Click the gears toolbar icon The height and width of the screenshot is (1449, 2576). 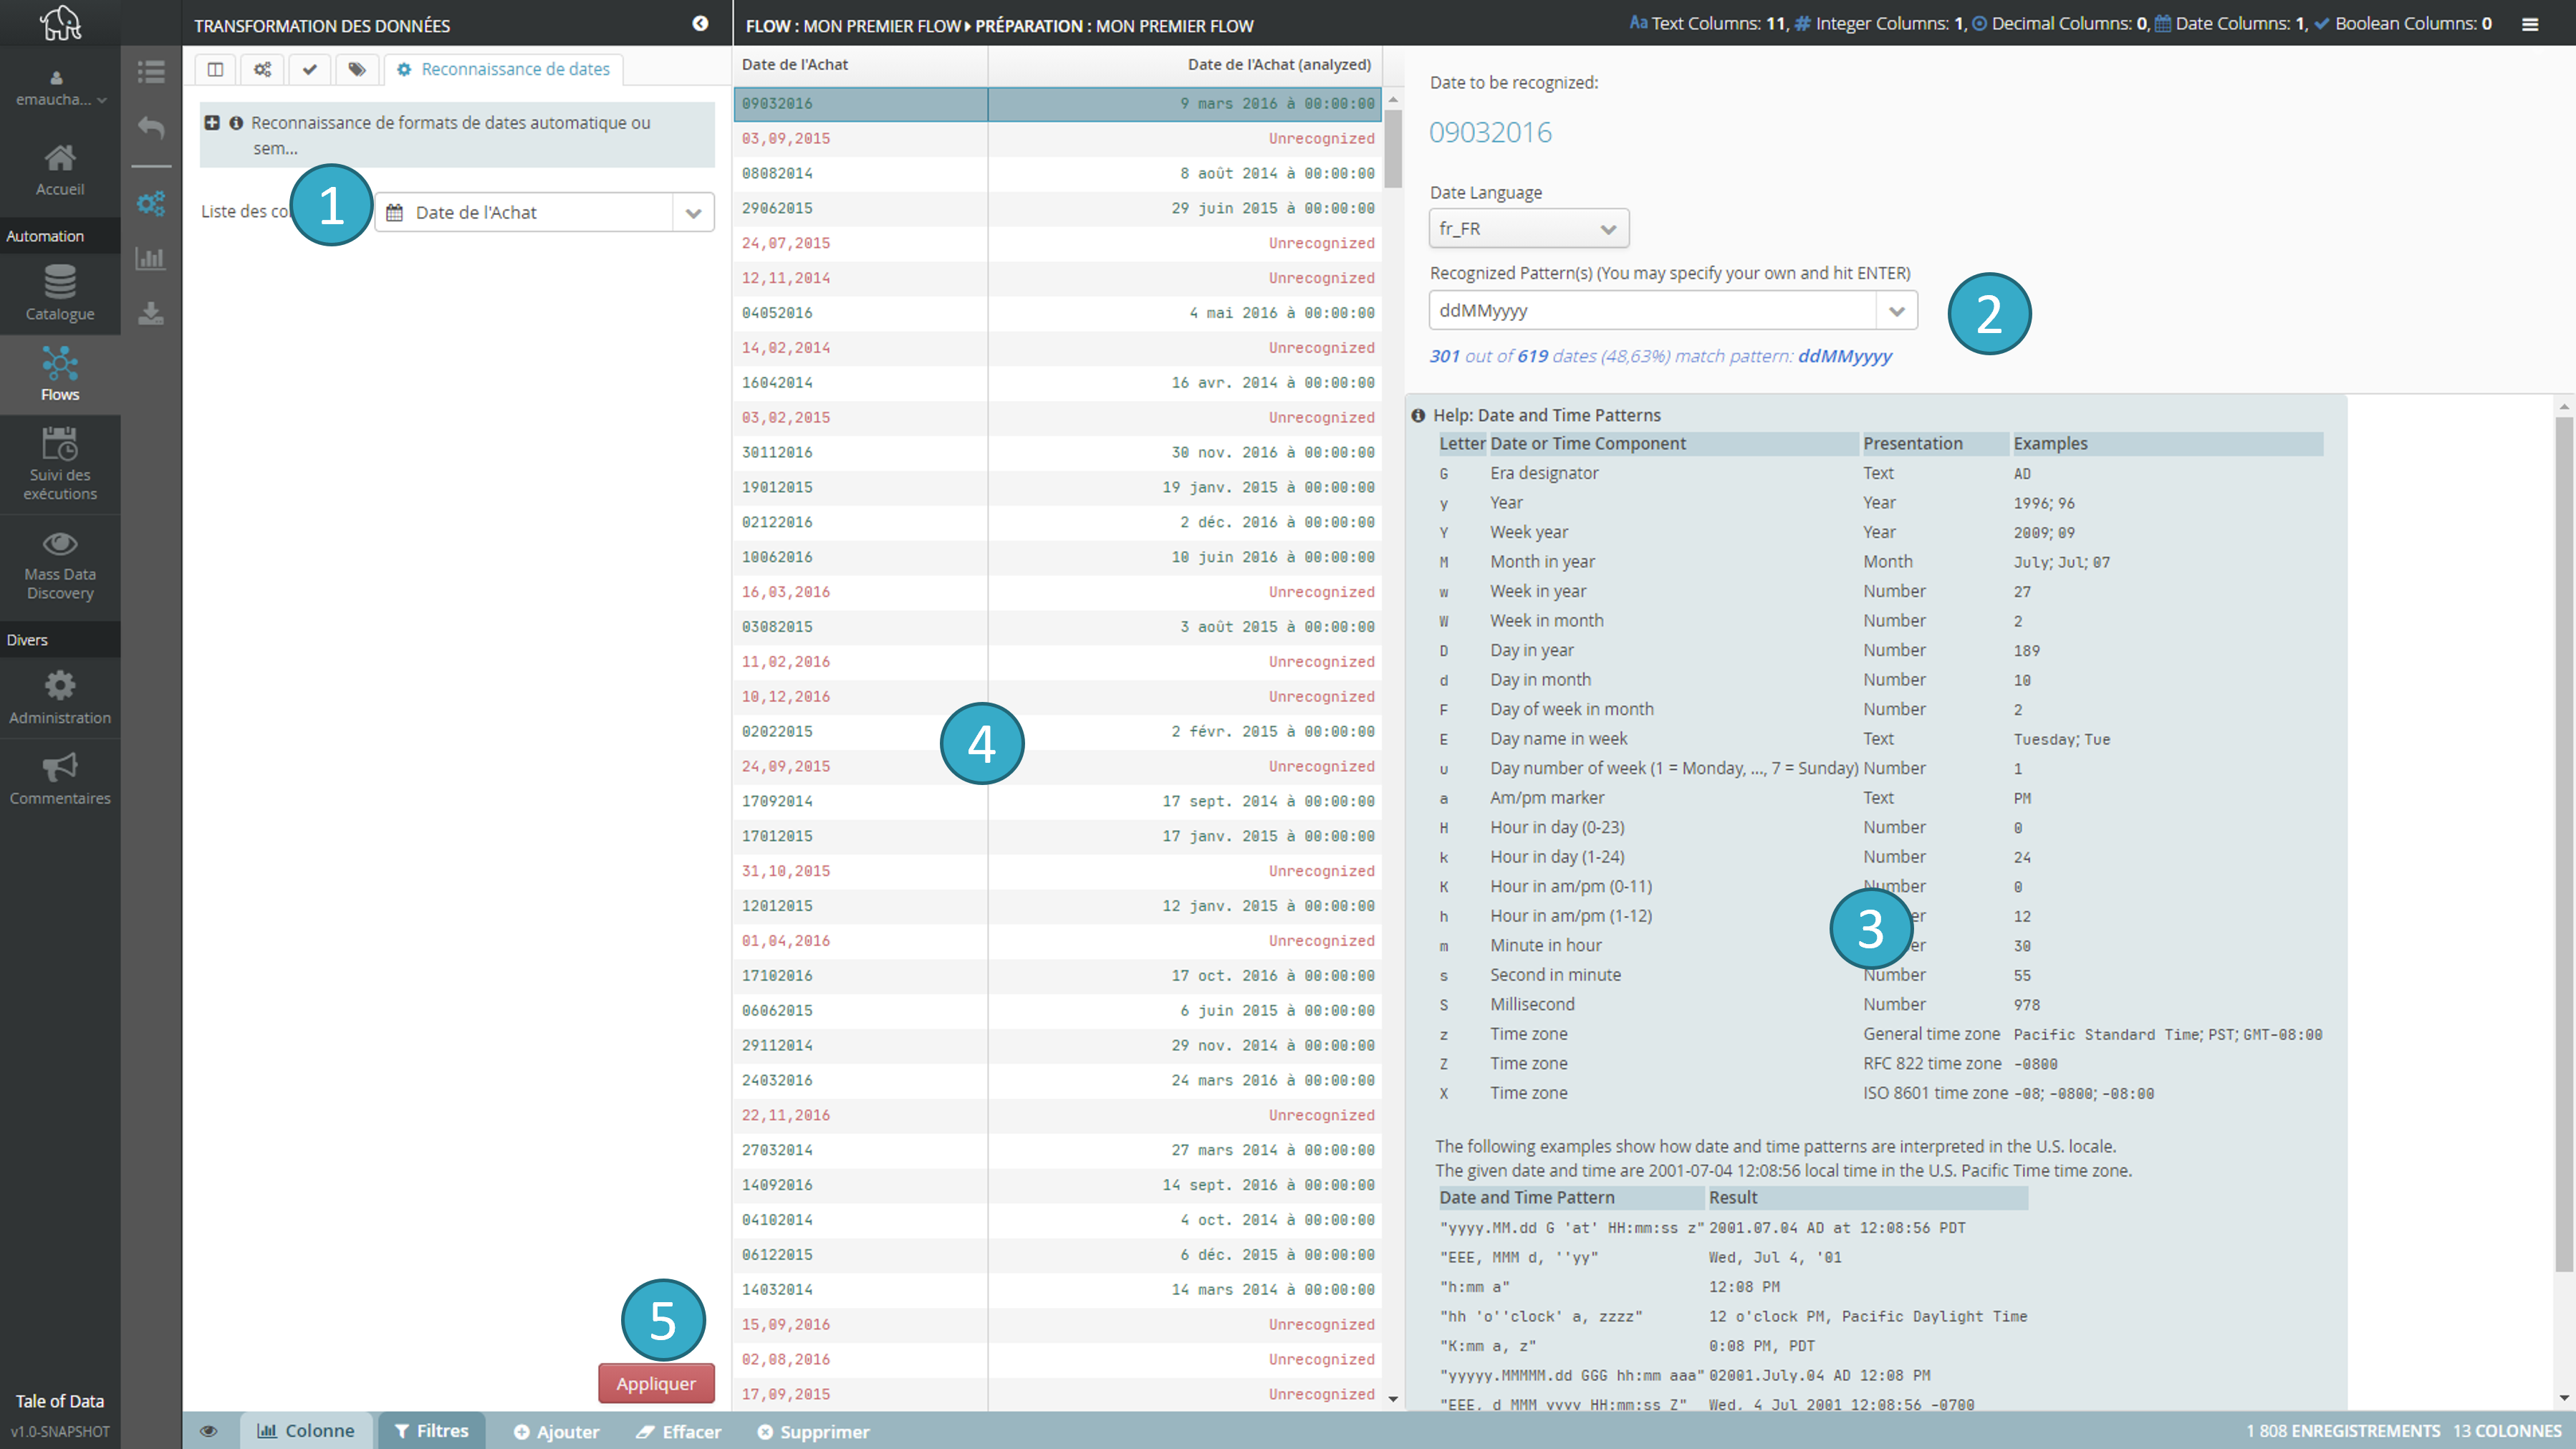263,69
